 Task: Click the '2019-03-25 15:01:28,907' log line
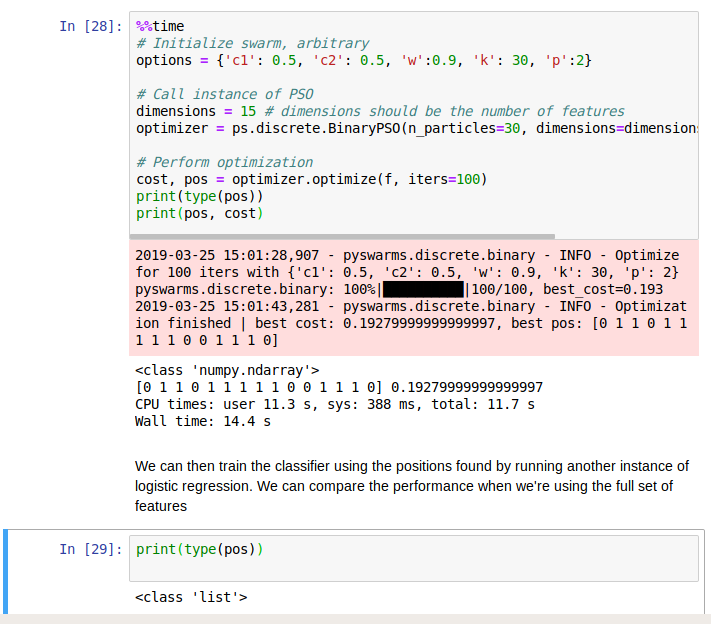coord(407,255)
